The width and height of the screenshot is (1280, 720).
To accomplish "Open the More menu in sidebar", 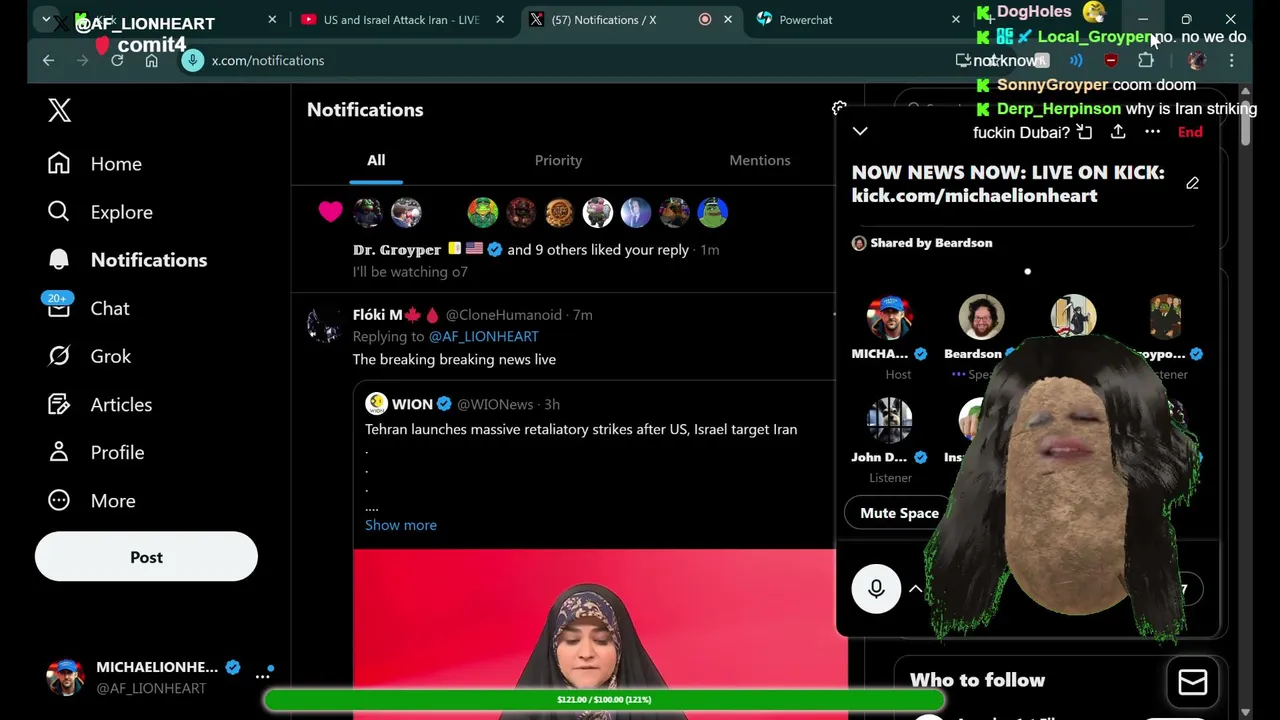I will [91, 500].
